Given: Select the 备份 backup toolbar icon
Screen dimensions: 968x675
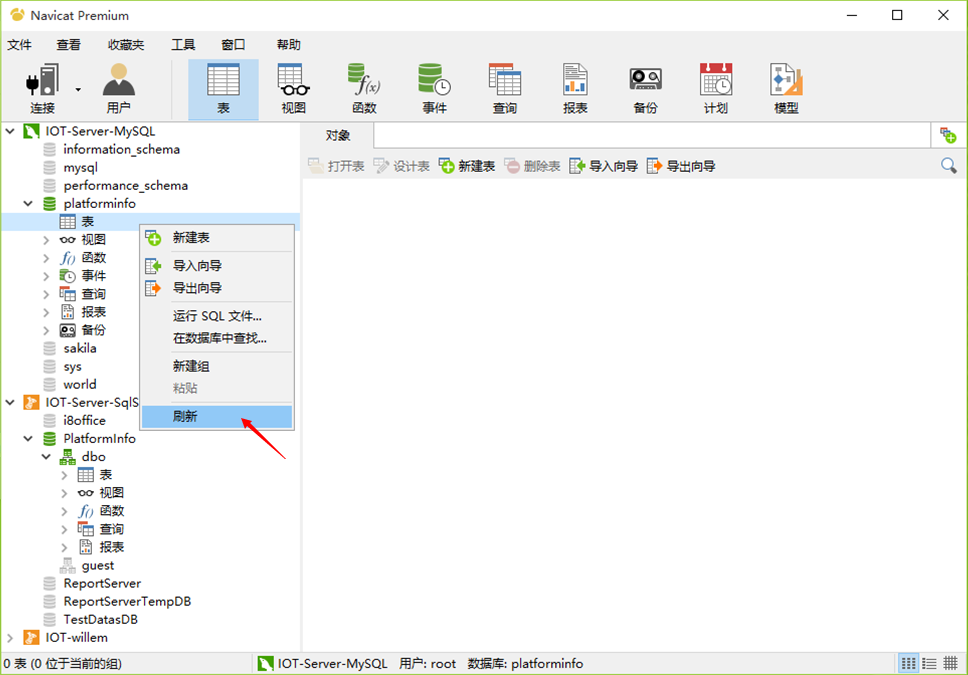Looking at the screenshot, I should [645, 89].
